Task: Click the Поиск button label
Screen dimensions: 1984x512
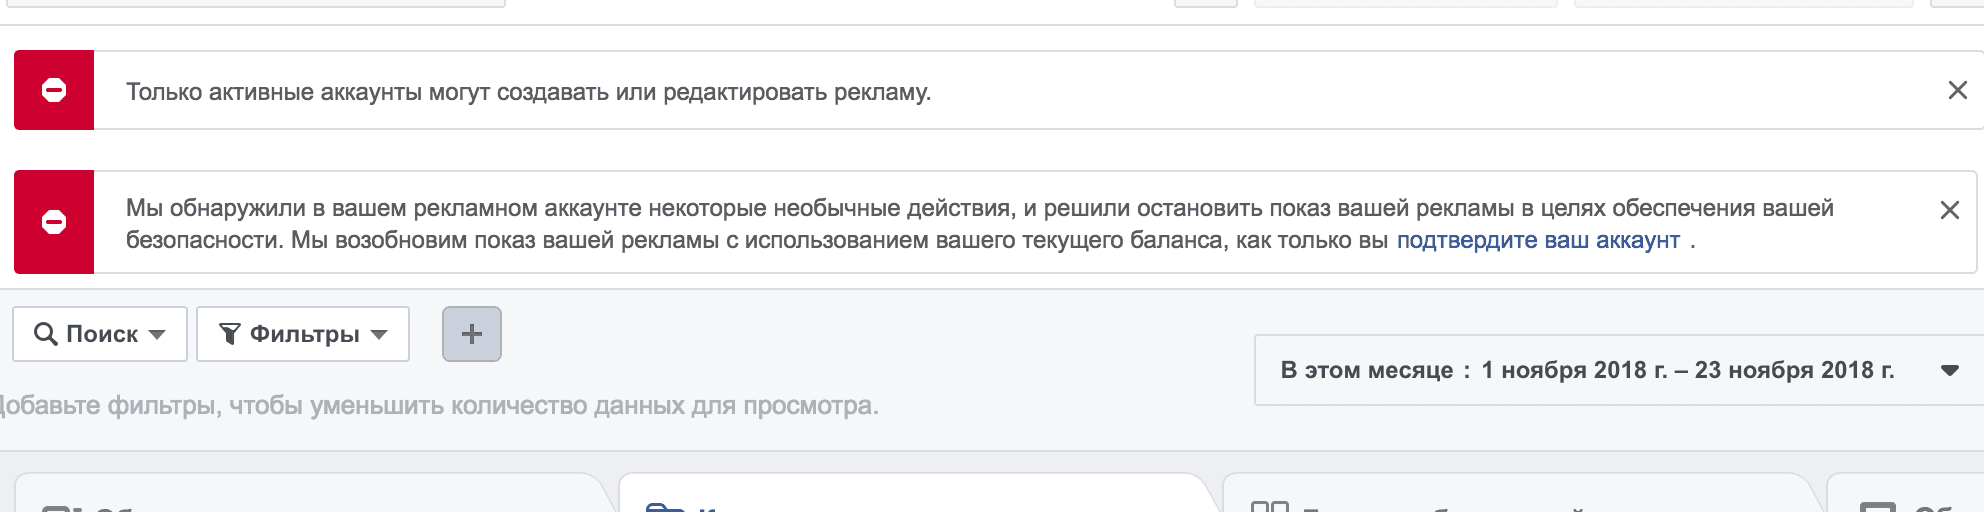Action: coord(102,334)
